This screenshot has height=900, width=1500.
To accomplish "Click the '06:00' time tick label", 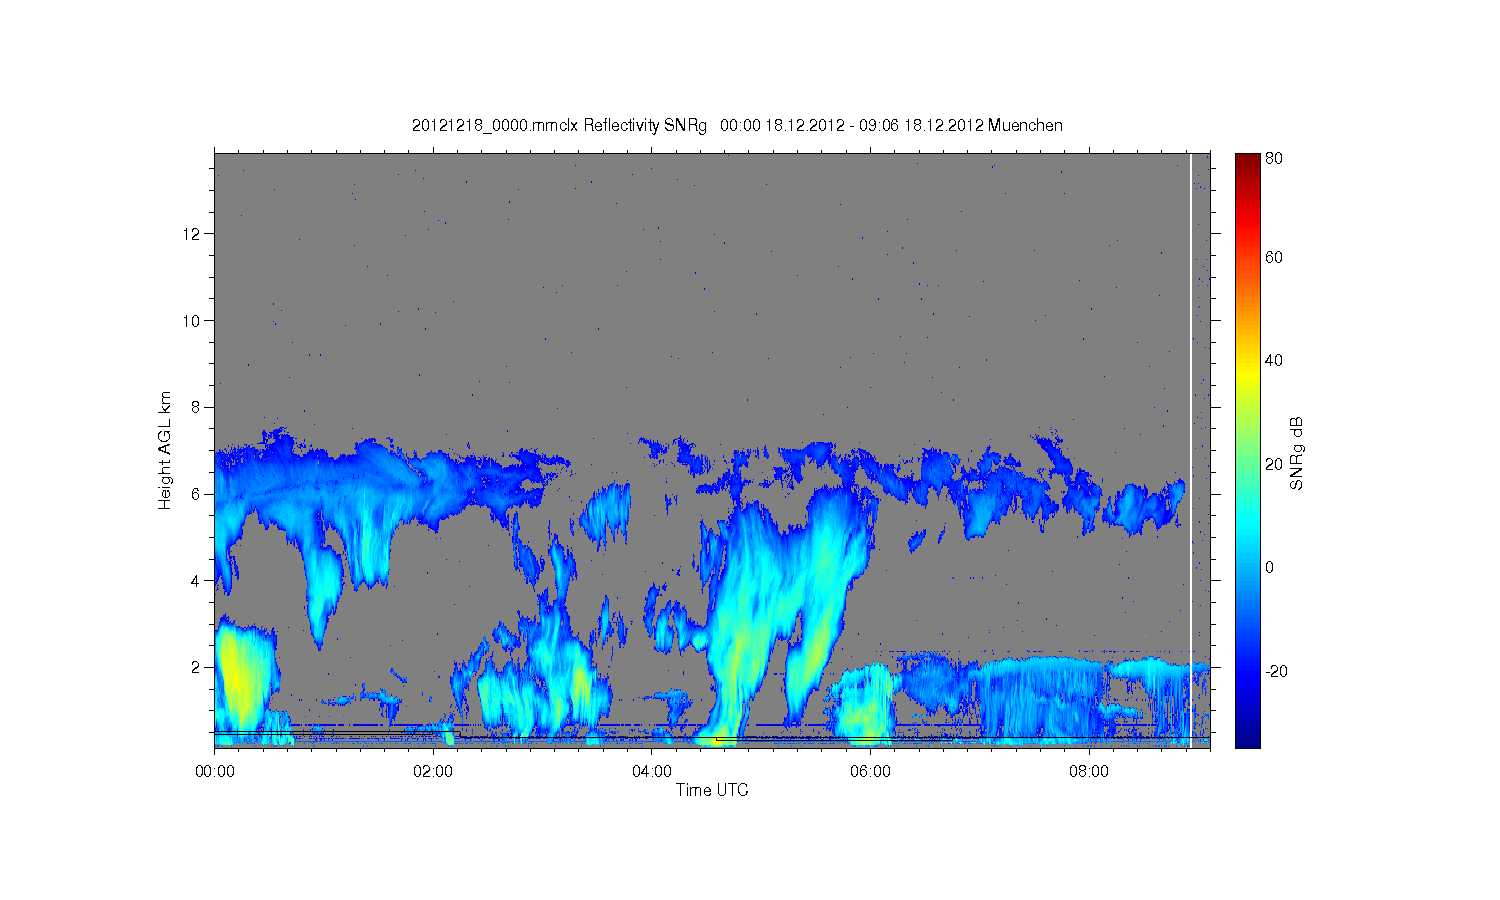I will point(870,772).
